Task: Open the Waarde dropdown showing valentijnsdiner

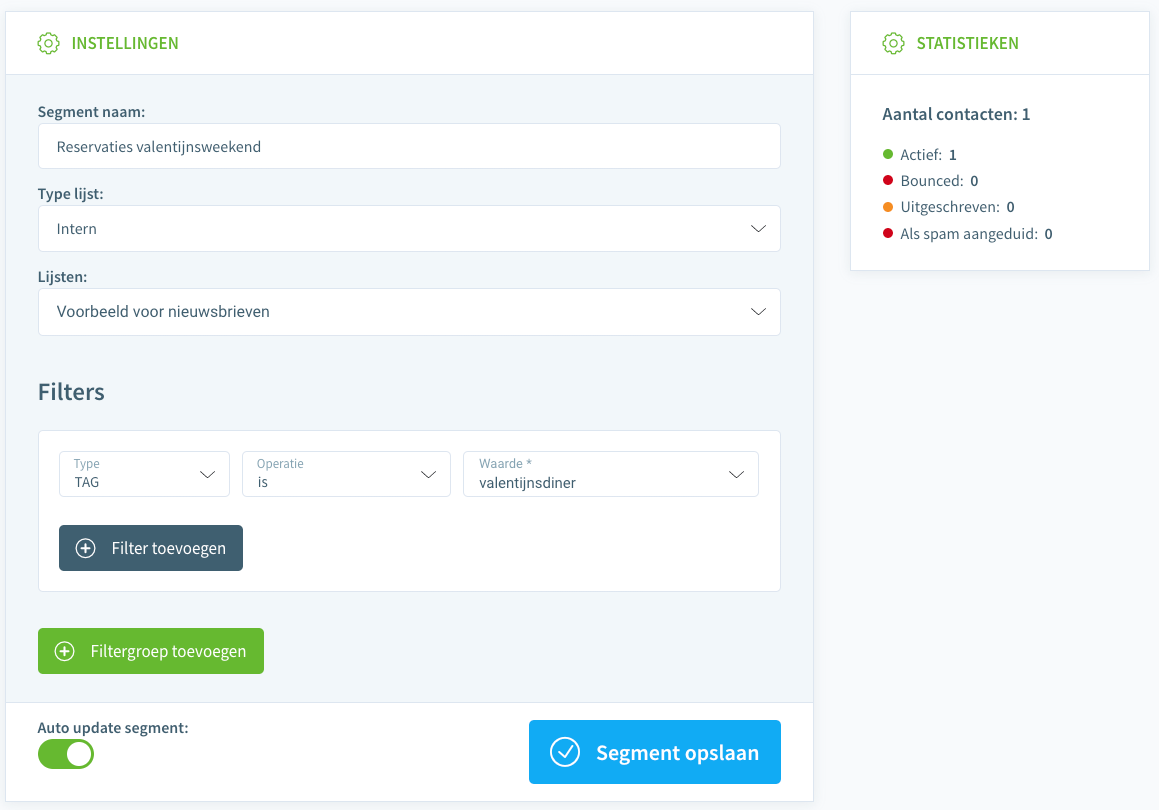Action: pyautogui.click(x=610, y=474)
